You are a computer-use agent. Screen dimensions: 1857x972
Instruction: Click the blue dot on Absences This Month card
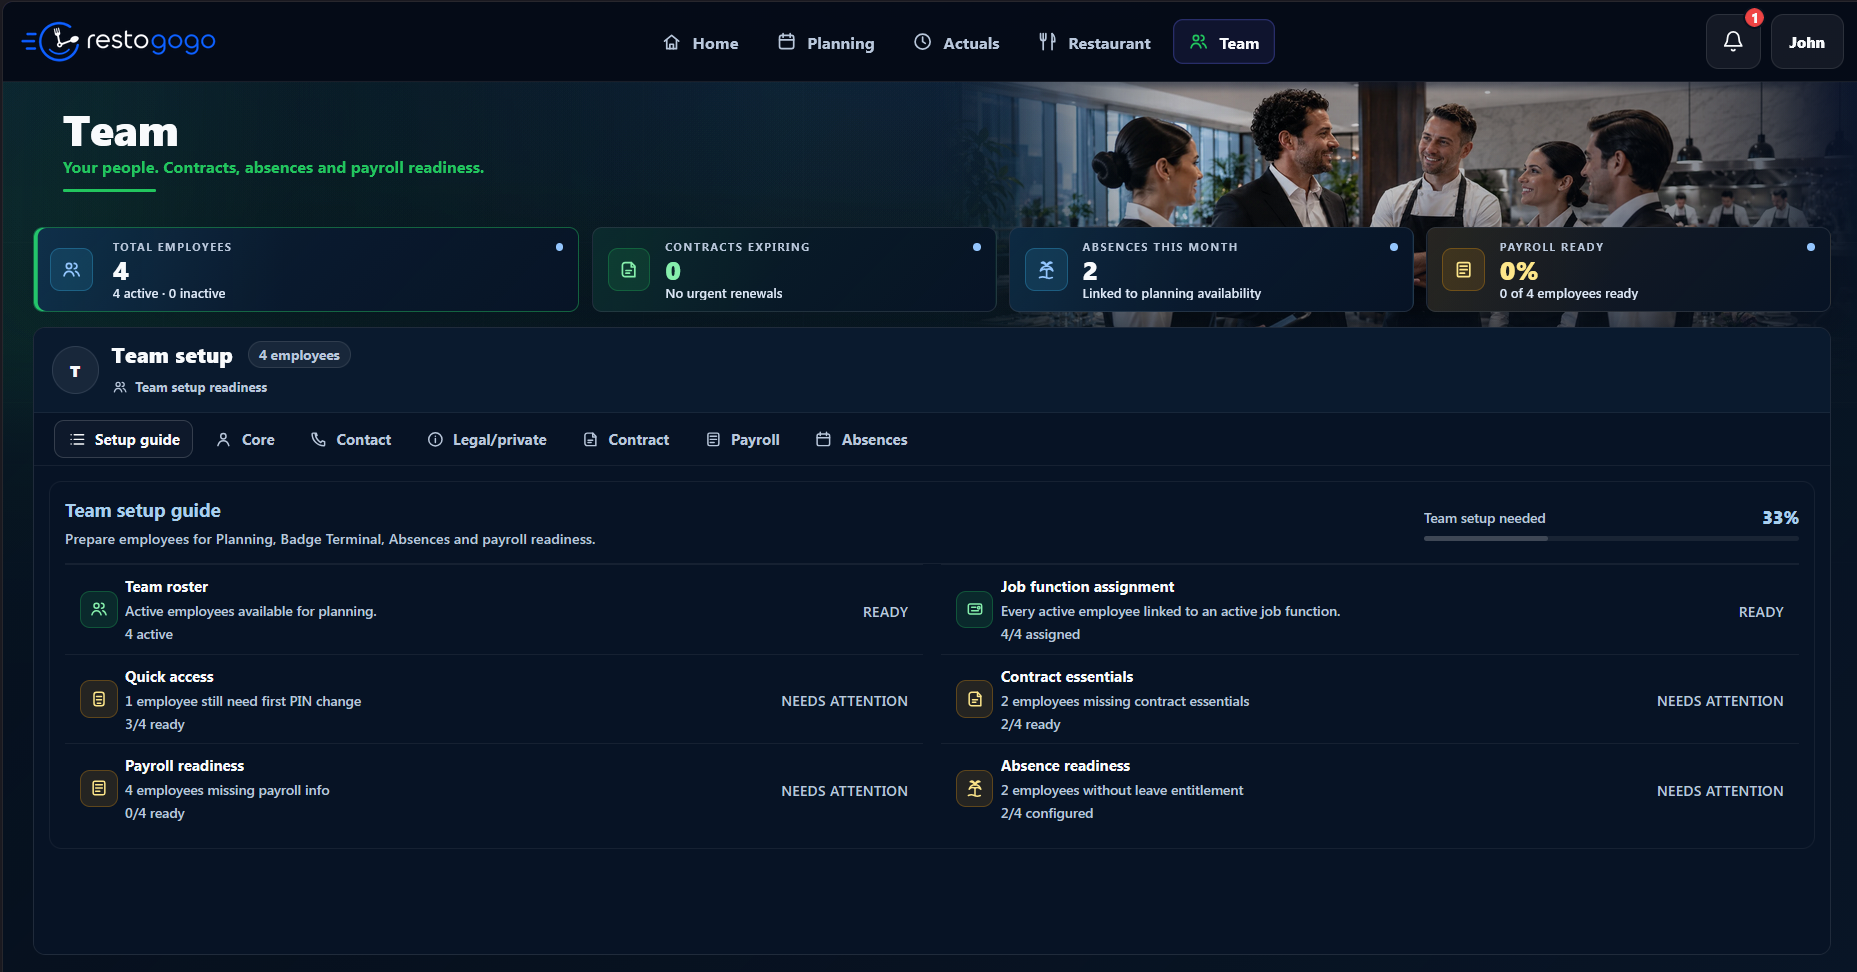(1394, 247)
